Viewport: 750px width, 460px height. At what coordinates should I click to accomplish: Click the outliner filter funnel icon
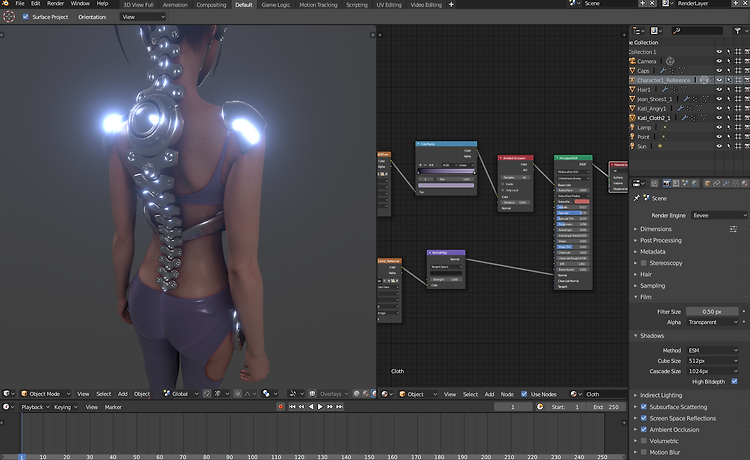738,31
